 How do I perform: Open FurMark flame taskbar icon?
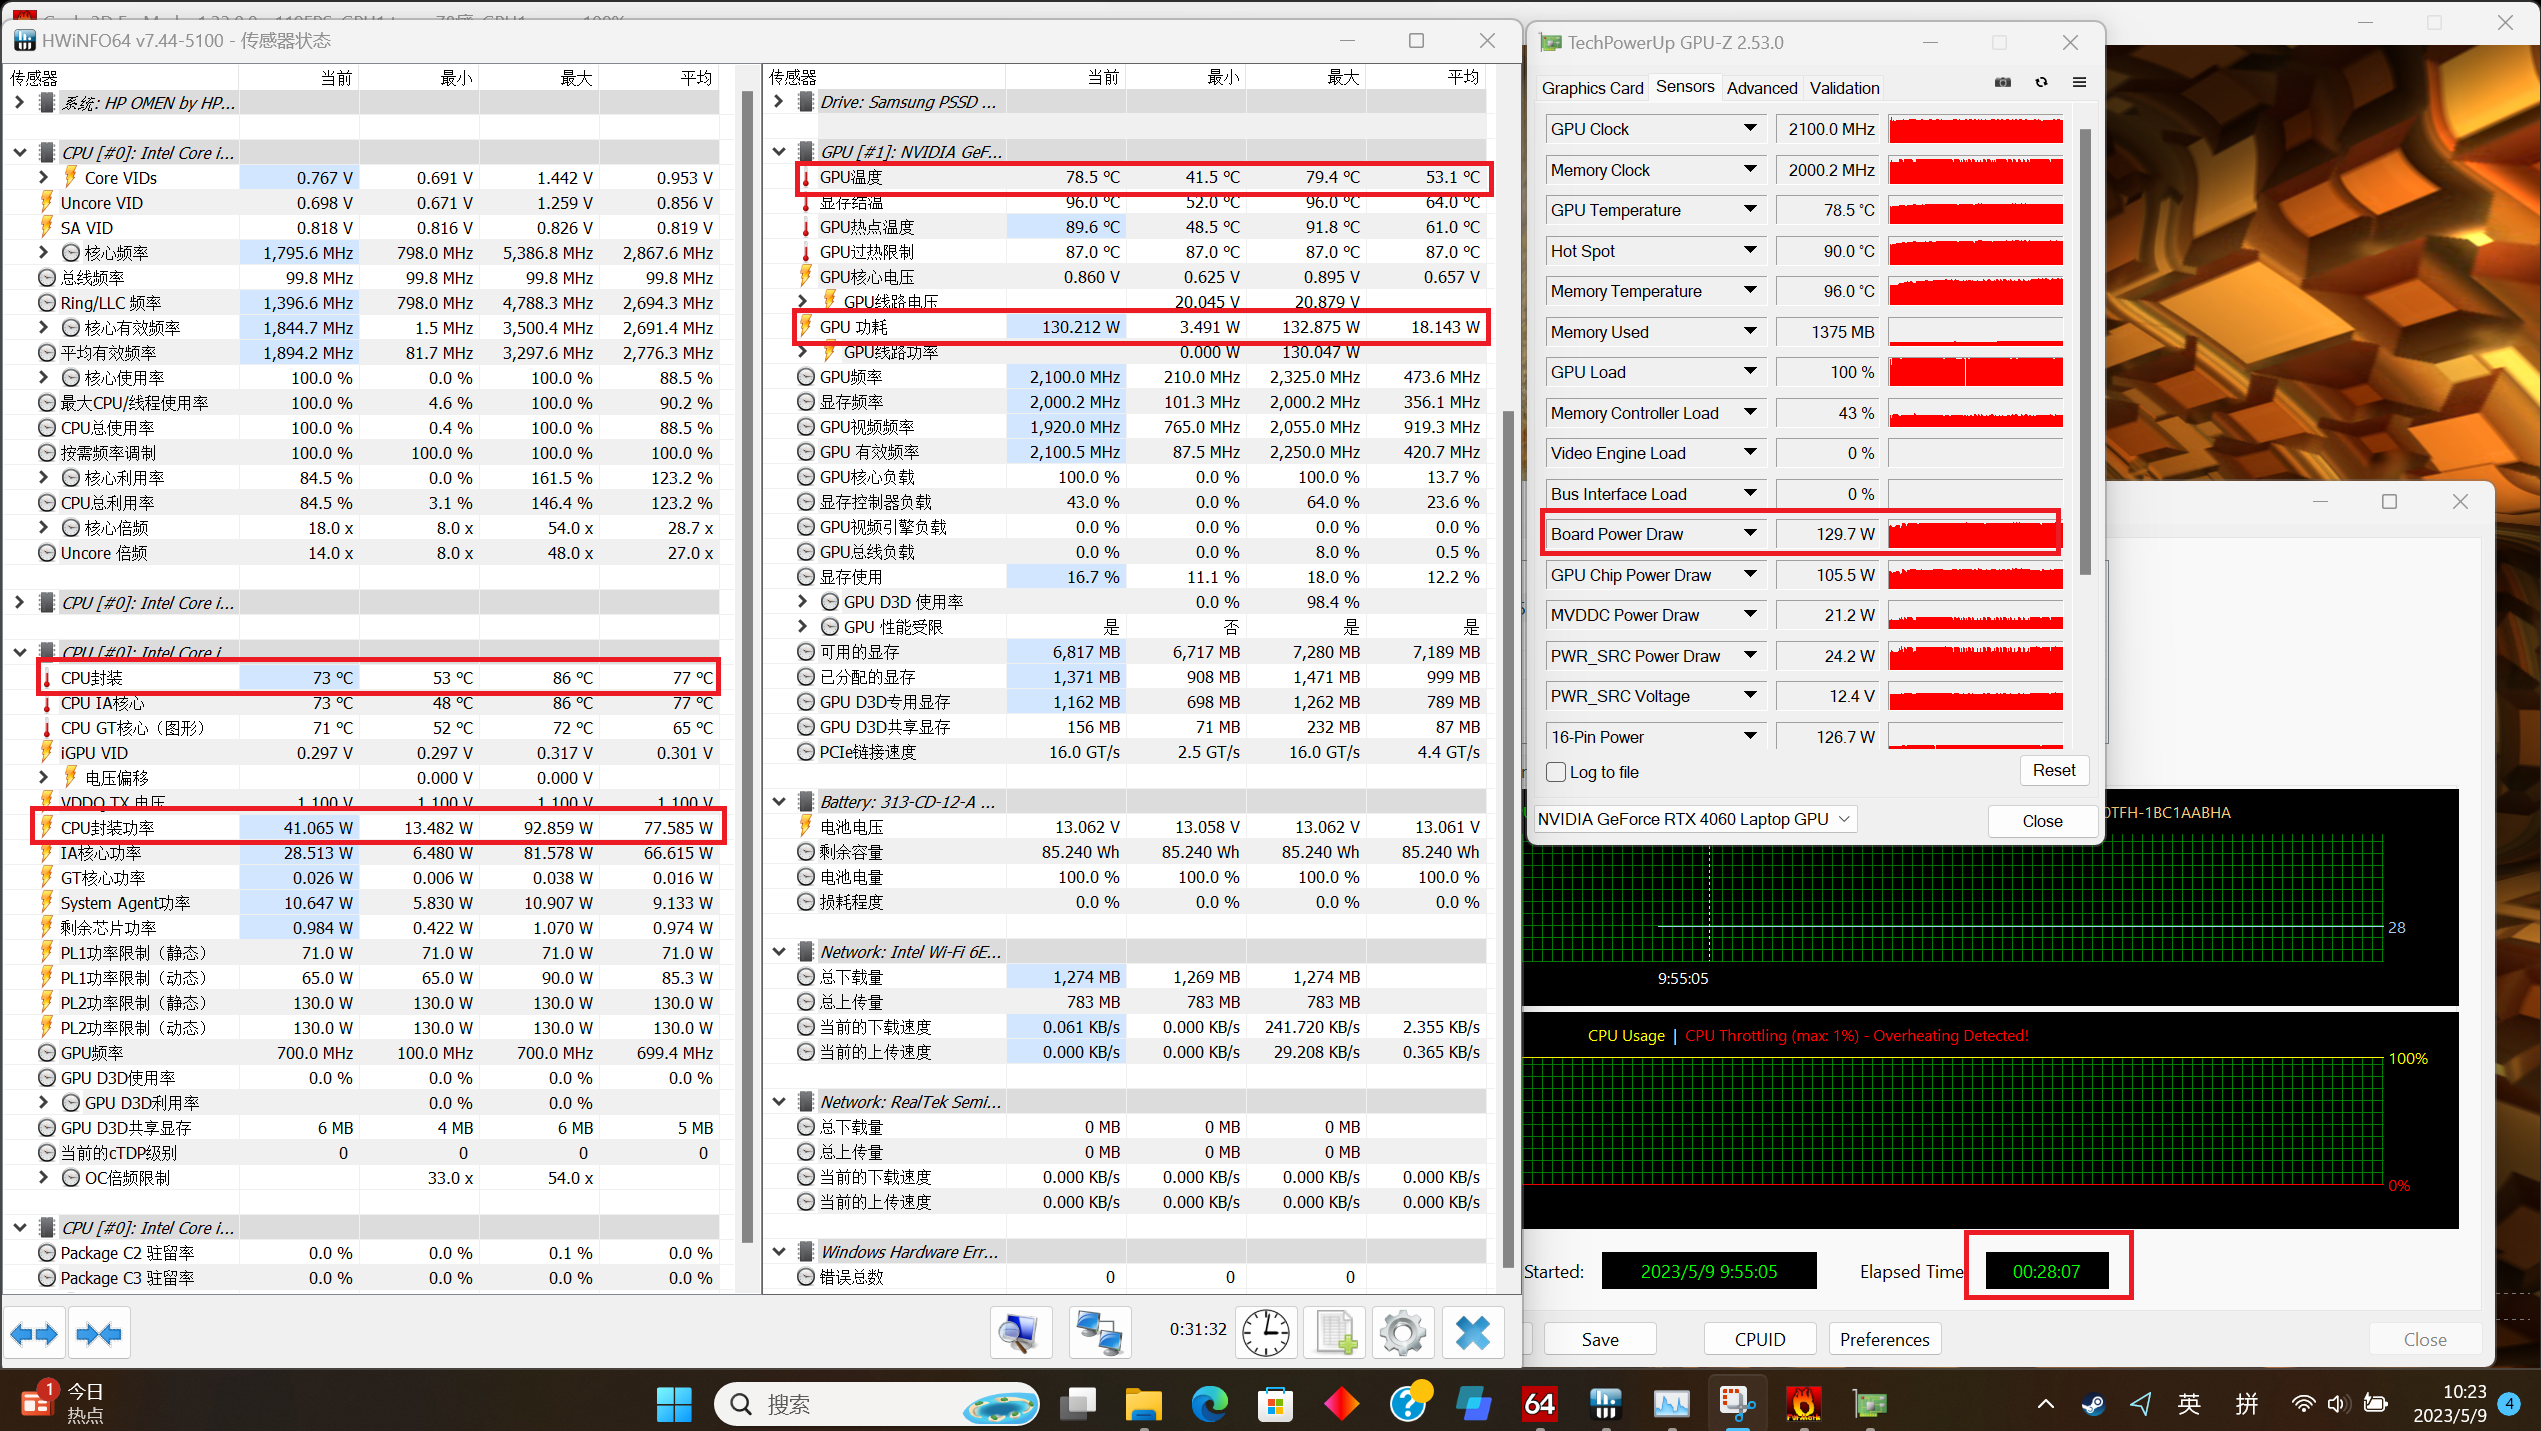coord(1803,1404)
